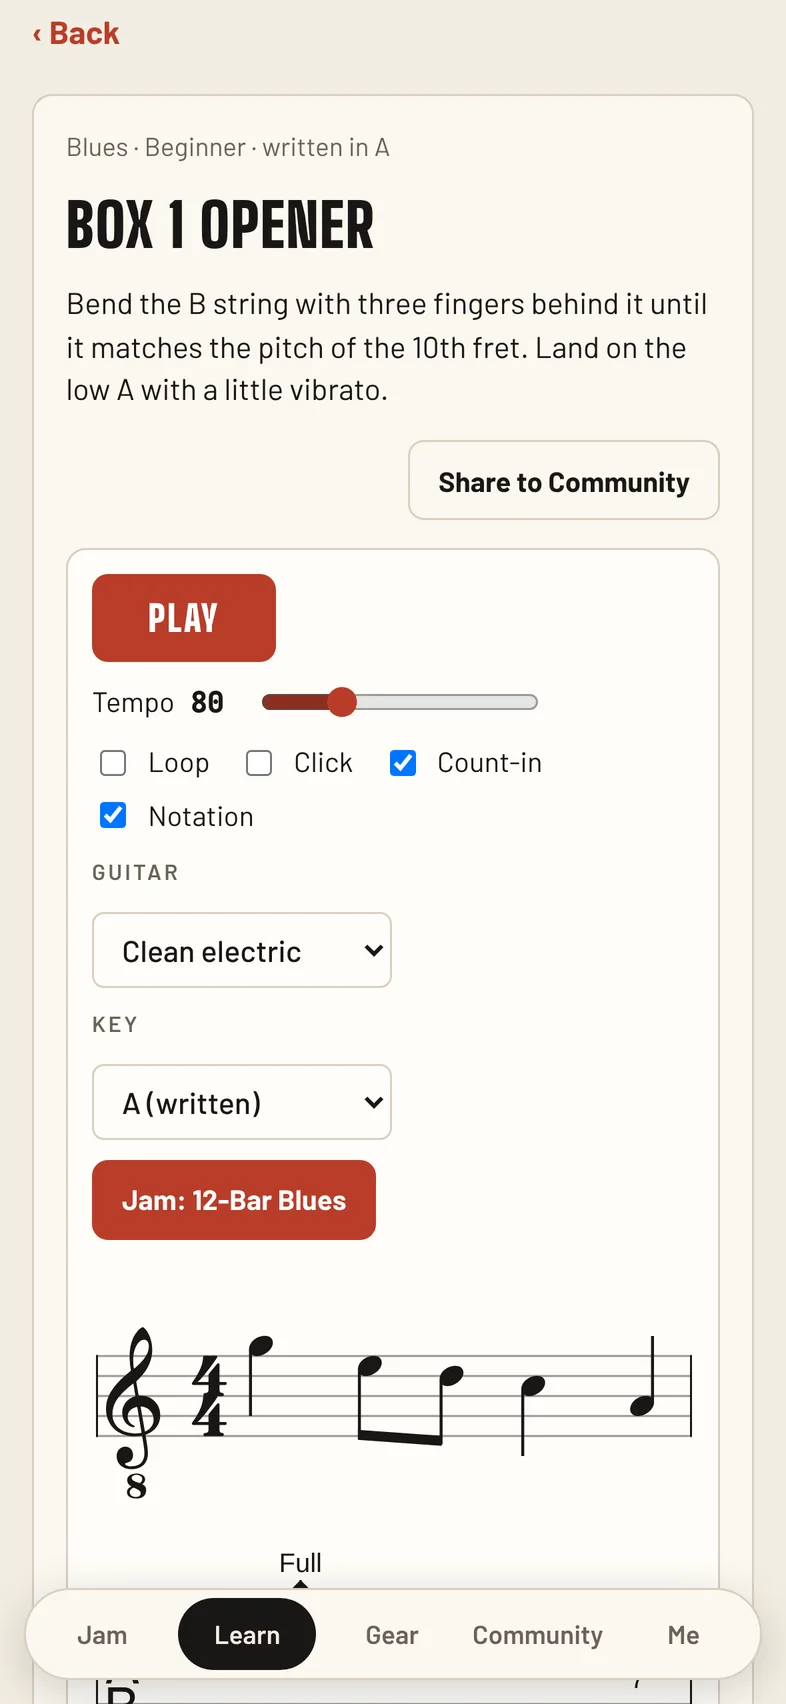Go back using the Back link
786x1704 pixels.
pos(76,34)
